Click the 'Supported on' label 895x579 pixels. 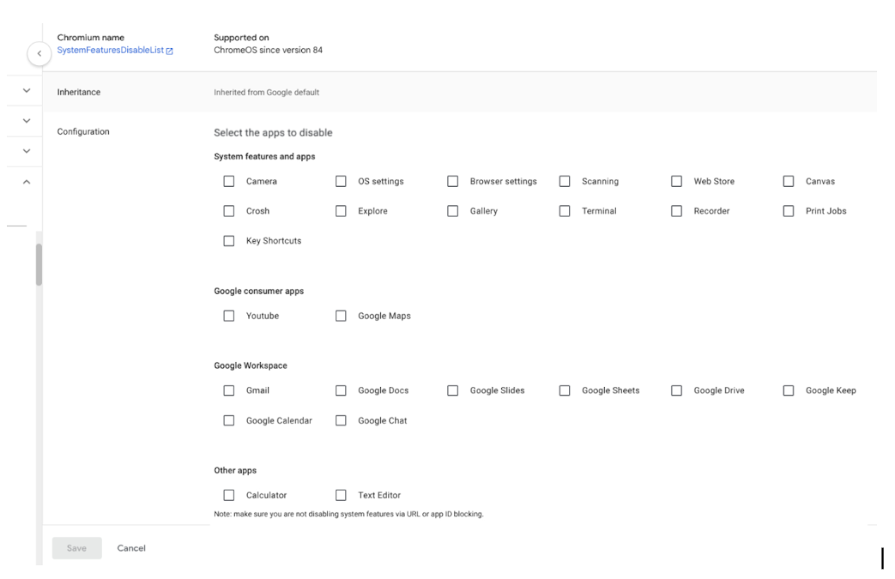tap(241, 38)
